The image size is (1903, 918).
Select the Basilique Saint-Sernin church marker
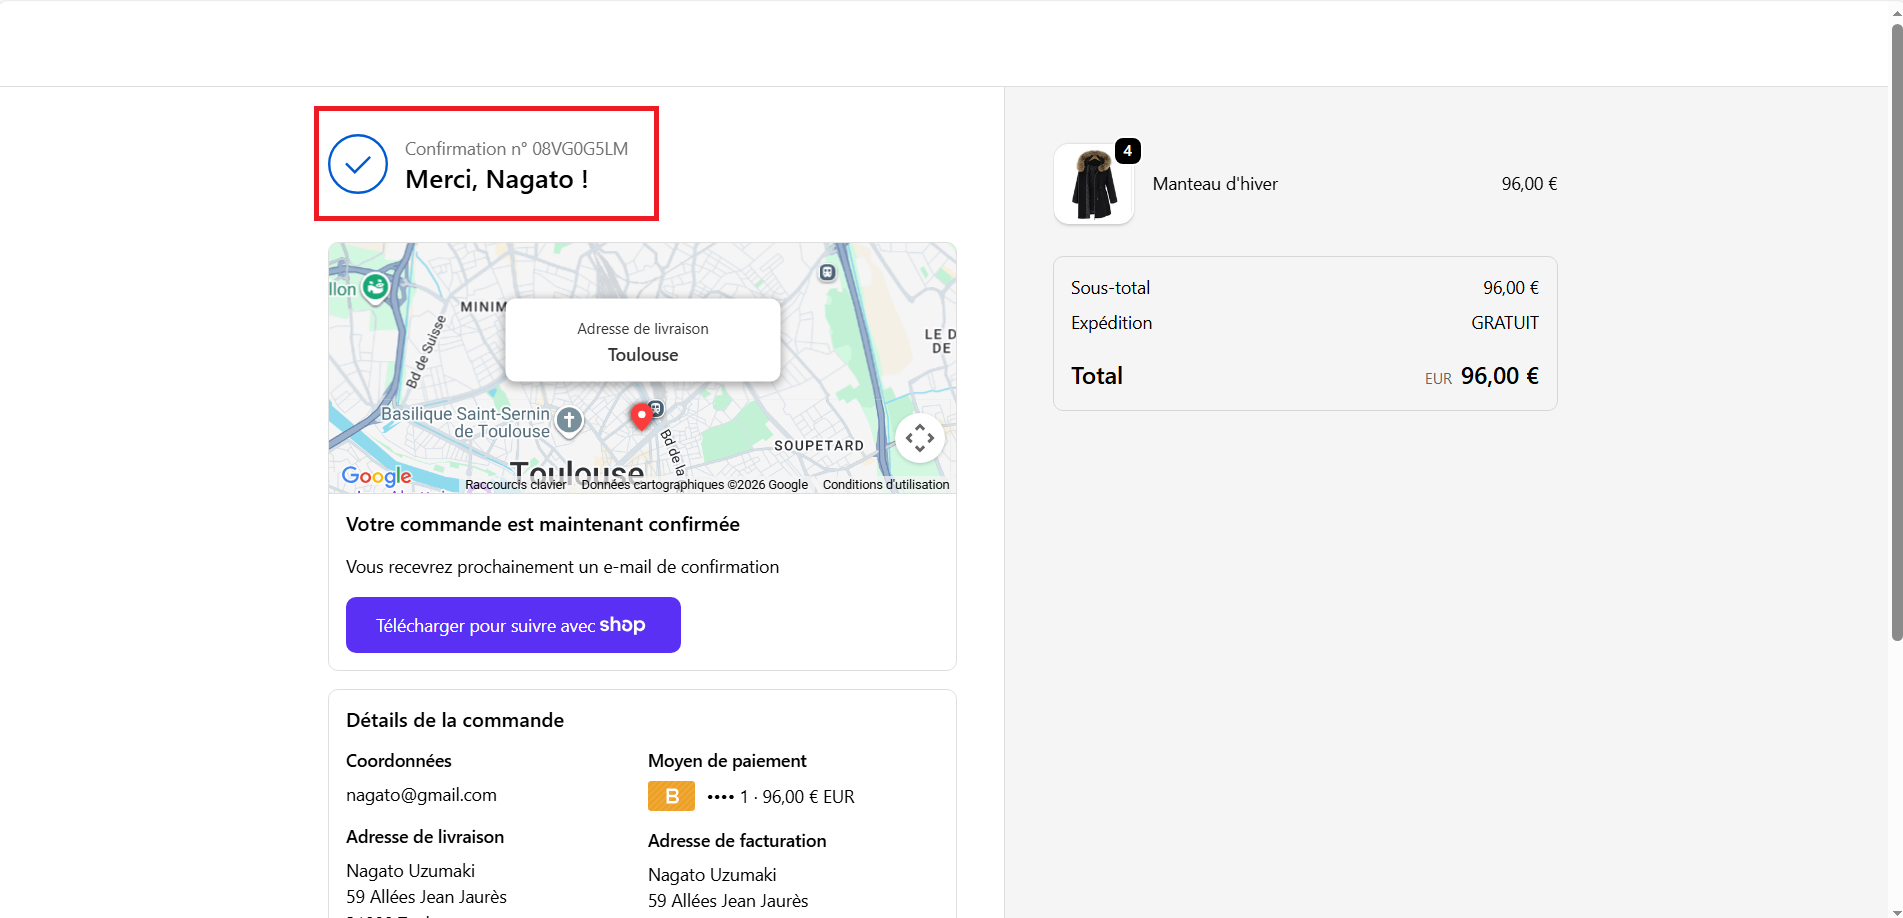point(569,420)
